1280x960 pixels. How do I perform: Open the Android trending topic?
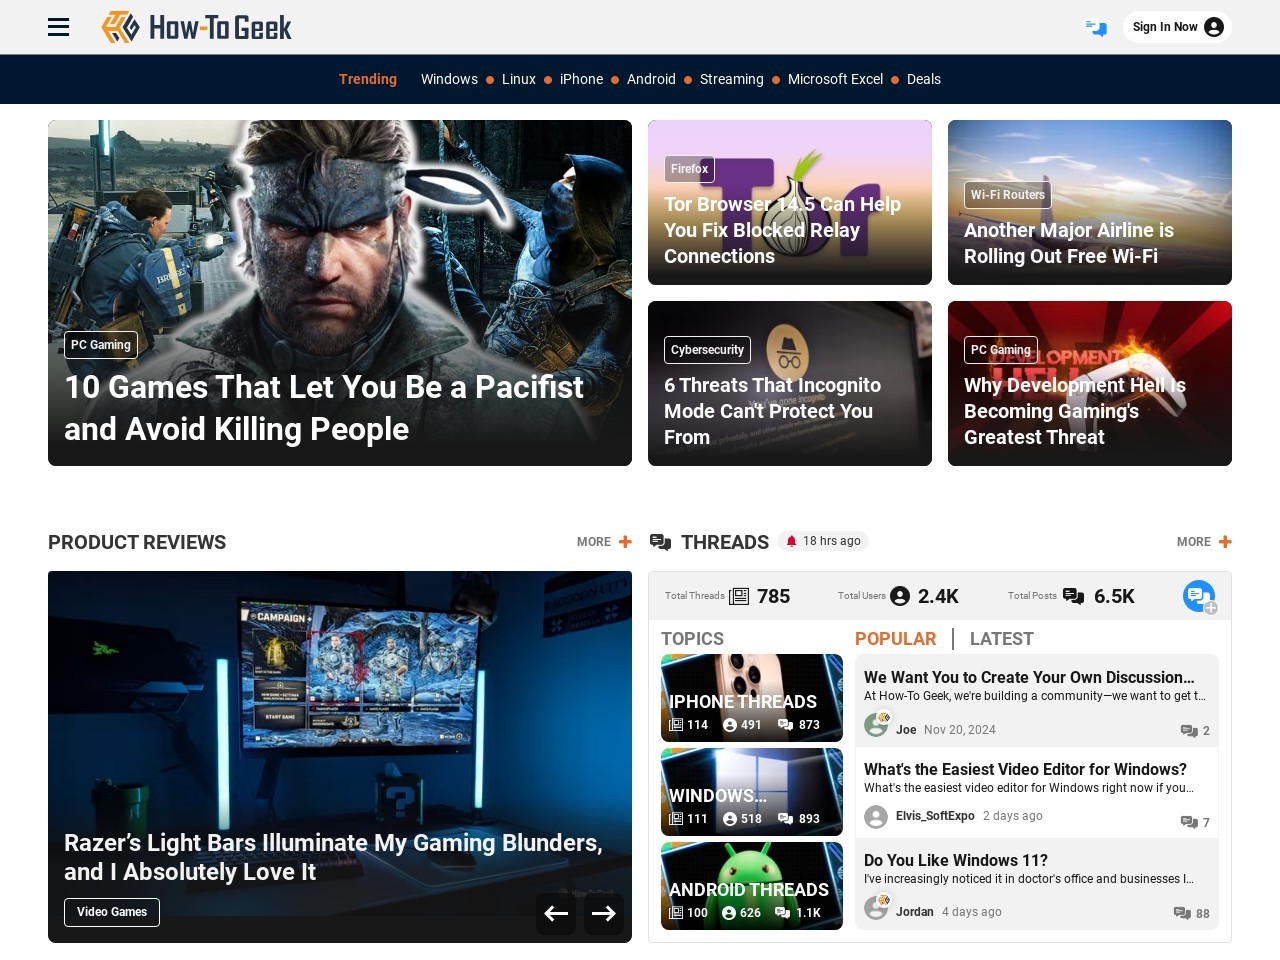click(x=651, y=79)
